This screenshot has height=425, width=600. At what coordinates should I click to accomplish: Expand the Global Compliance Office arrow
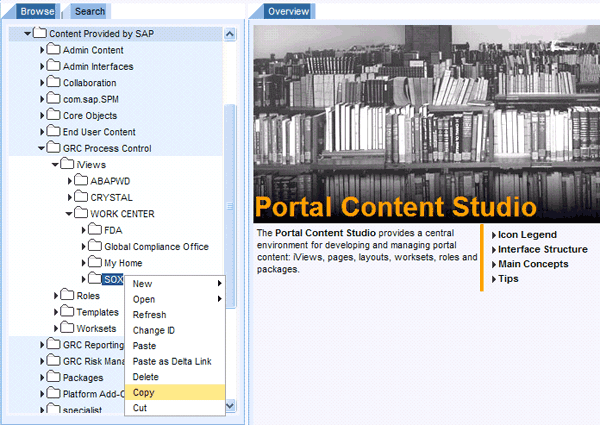click(x=83, y=246)
